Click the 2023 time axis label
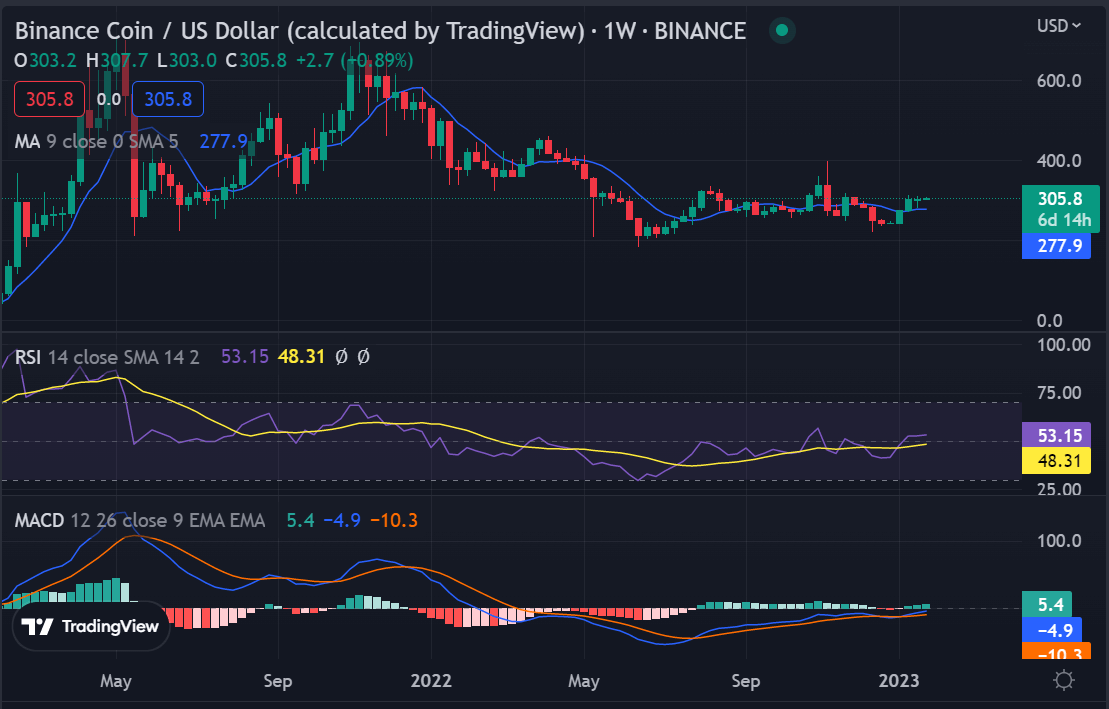This screenshot has height=709, width=1109. (x=898, y=681)
